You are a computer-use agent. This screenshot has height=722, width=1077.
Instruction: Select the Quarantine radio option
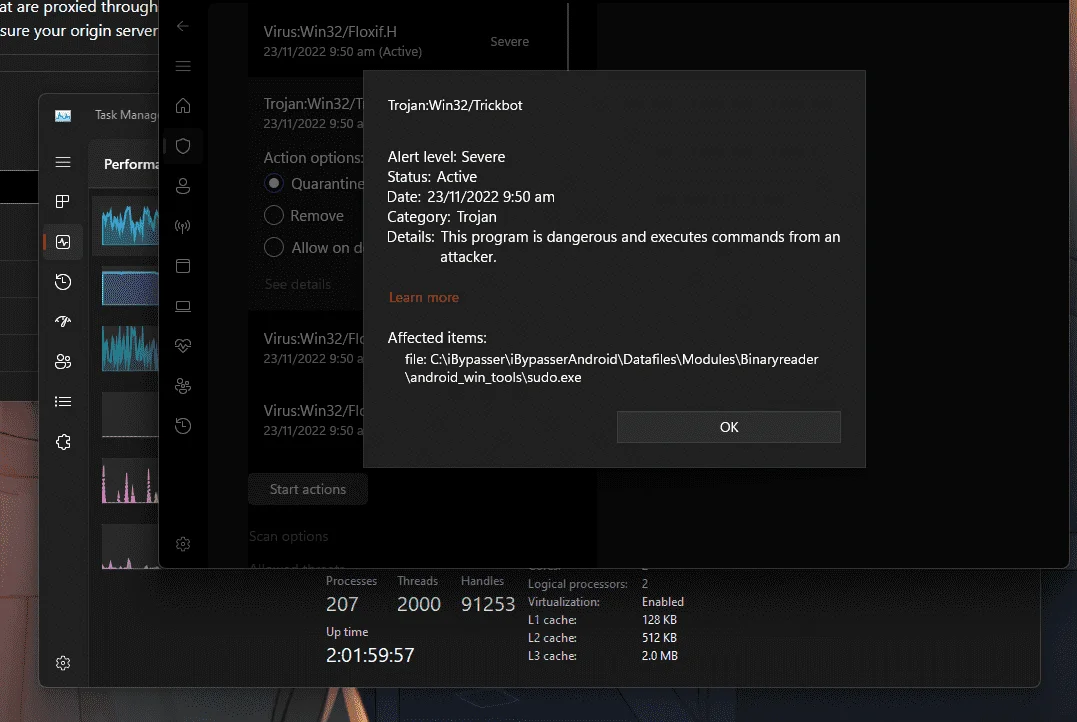click(x=274, y=183)
